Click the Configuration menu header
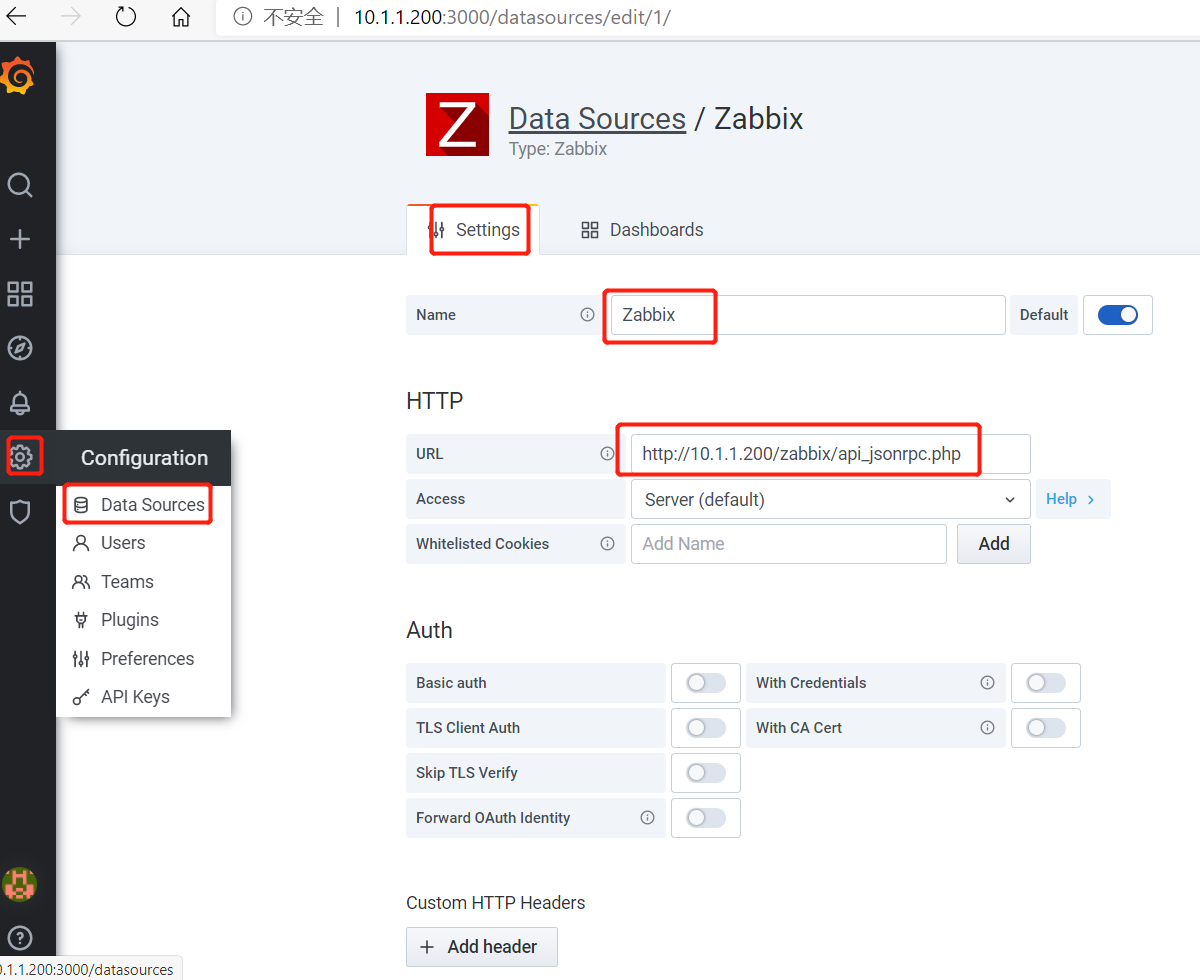The image size is (1200, 980). (144, 458)
